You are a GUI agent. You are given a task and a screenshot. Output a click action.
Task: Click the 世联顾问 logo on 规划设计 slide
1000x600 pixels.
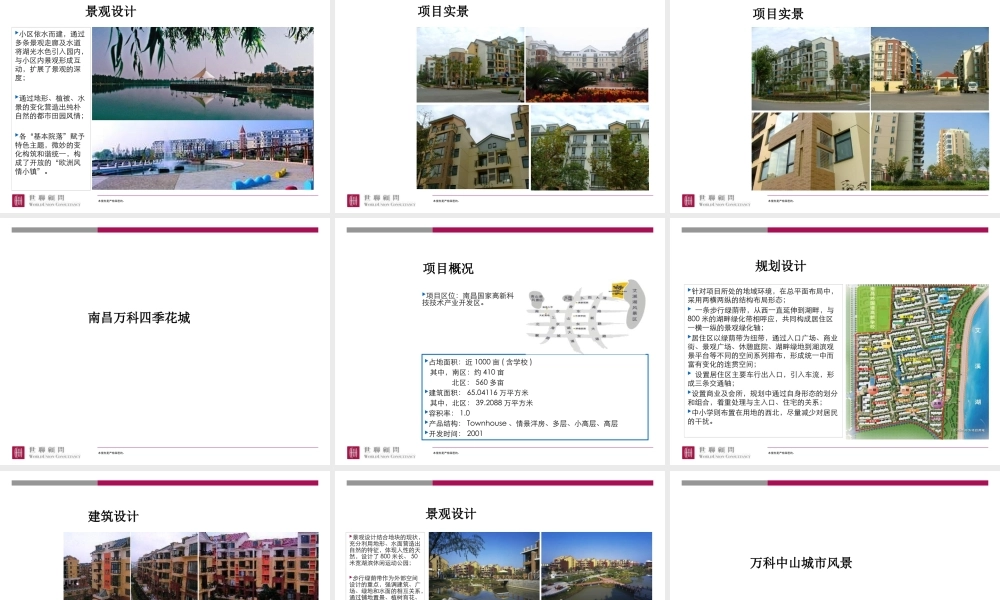coord(716,452)
